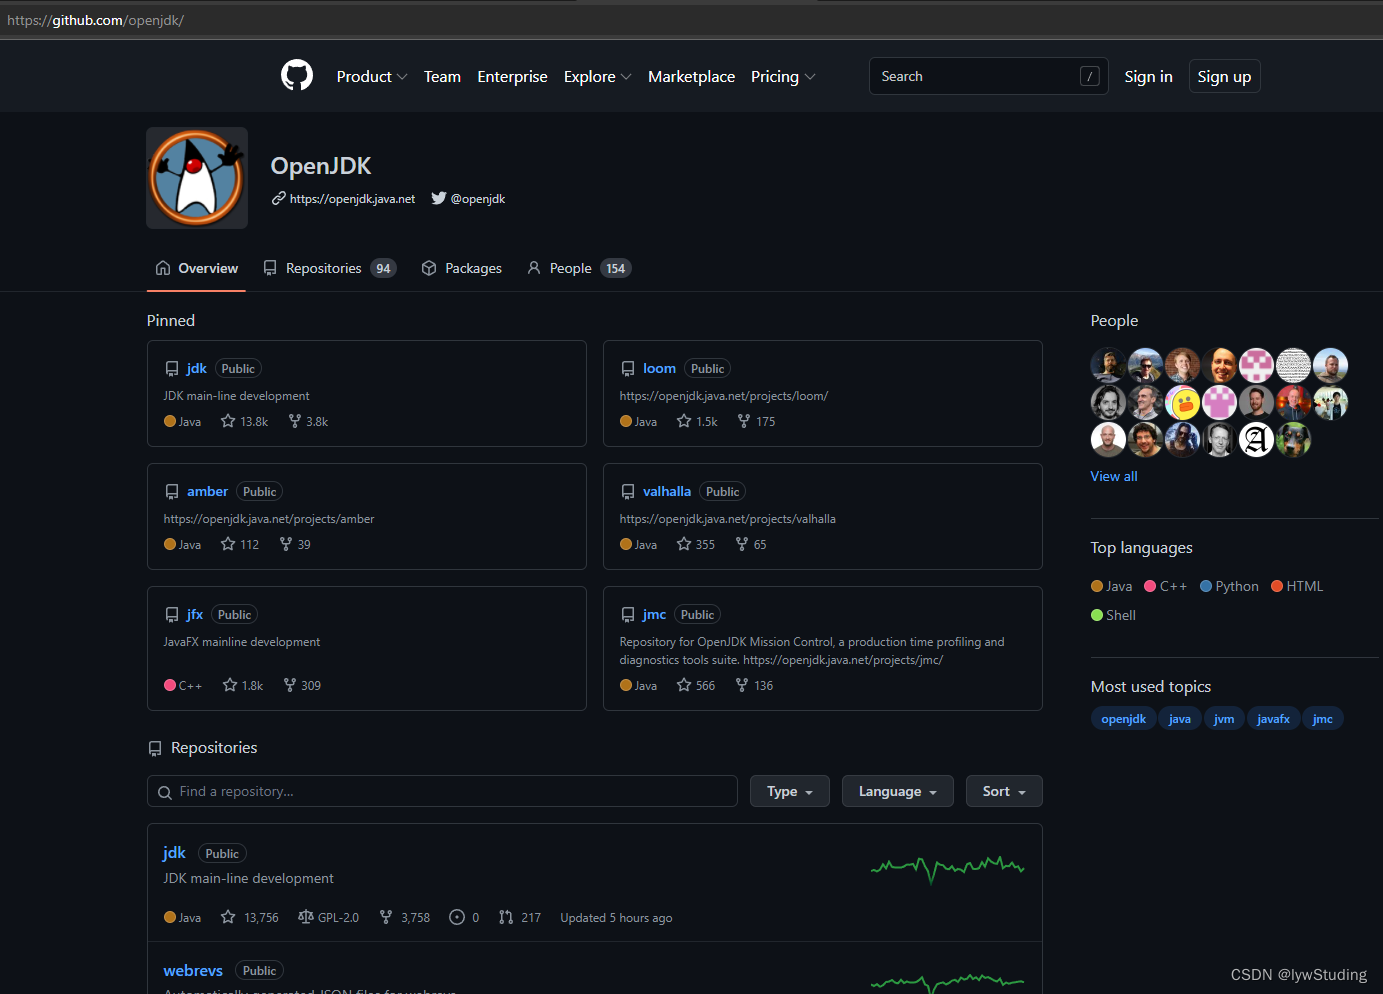Click the stars icon showing 1.8k on jfx card
The width and height of the screenshot is (1383, 994).
point(230,685)
